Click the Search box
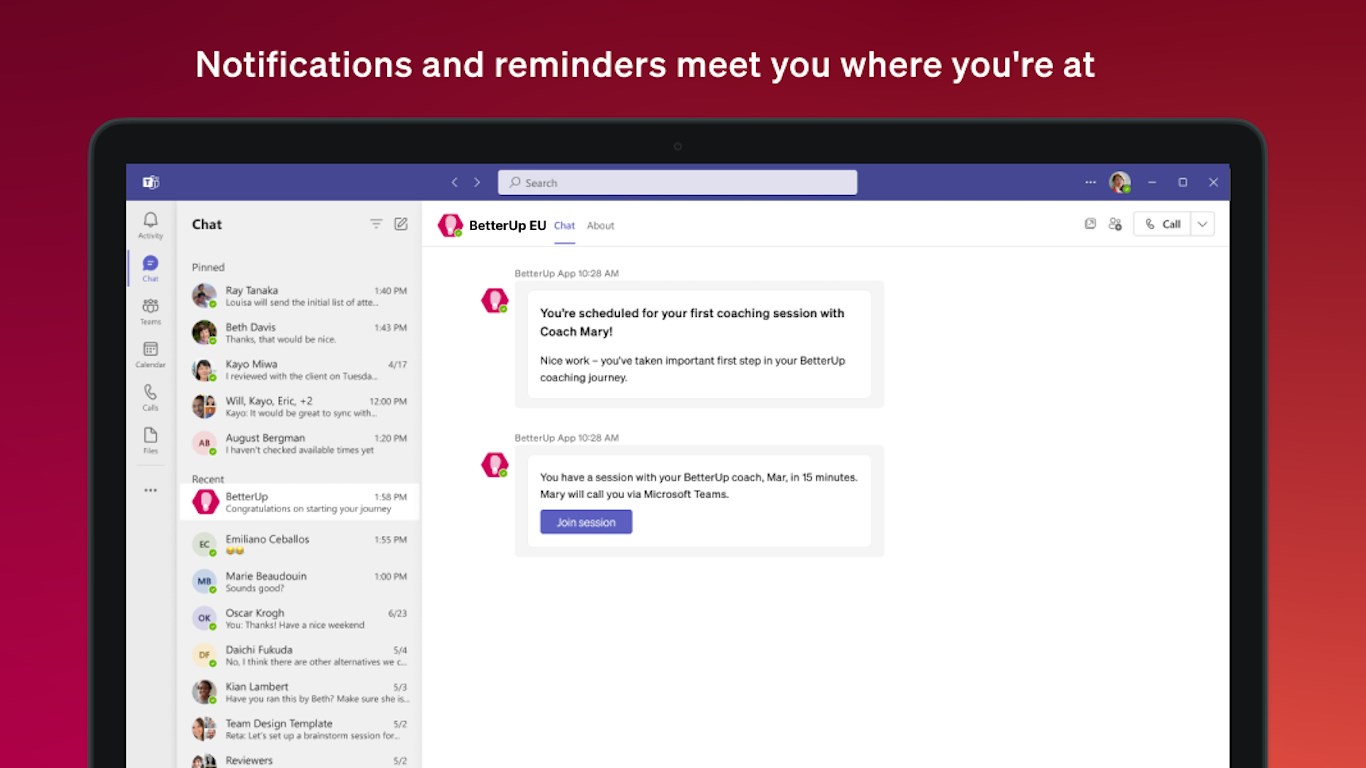Screen dimensions: 1366x768 [677, 182]
